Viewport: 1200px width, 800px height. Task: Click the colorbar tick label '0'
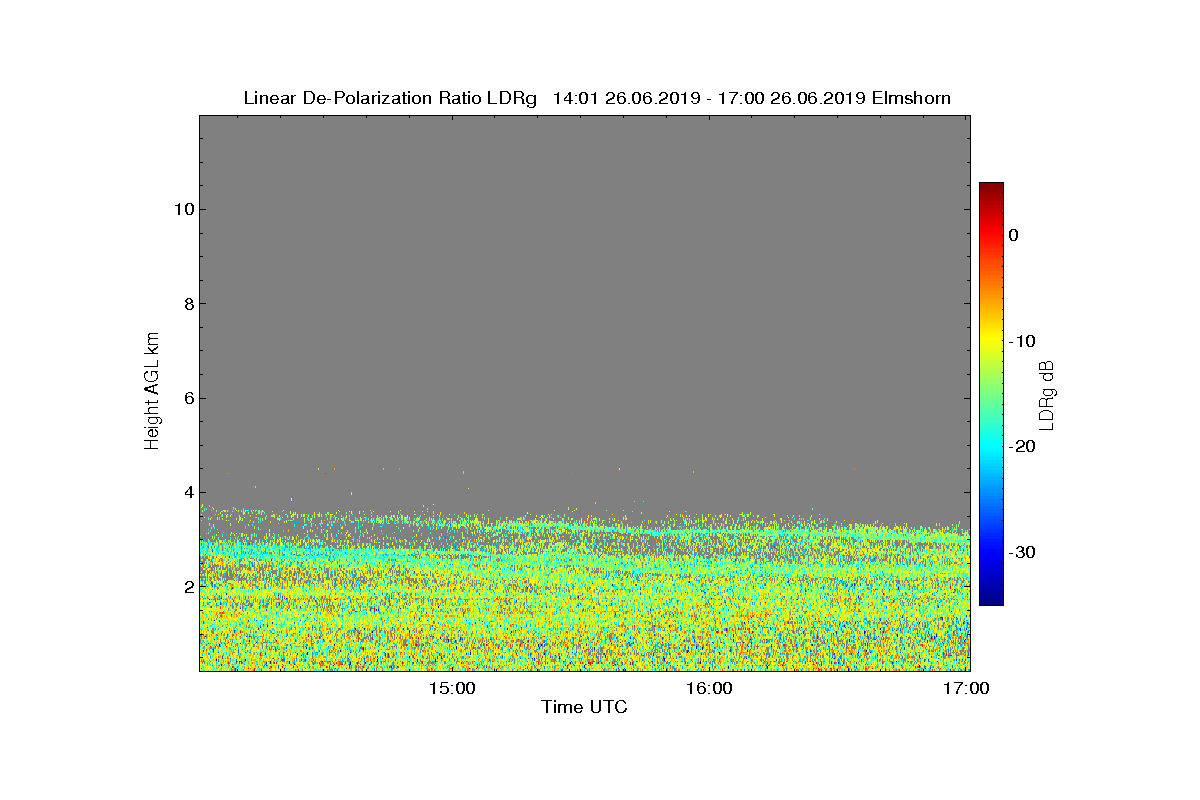[x=1013, y=235]
